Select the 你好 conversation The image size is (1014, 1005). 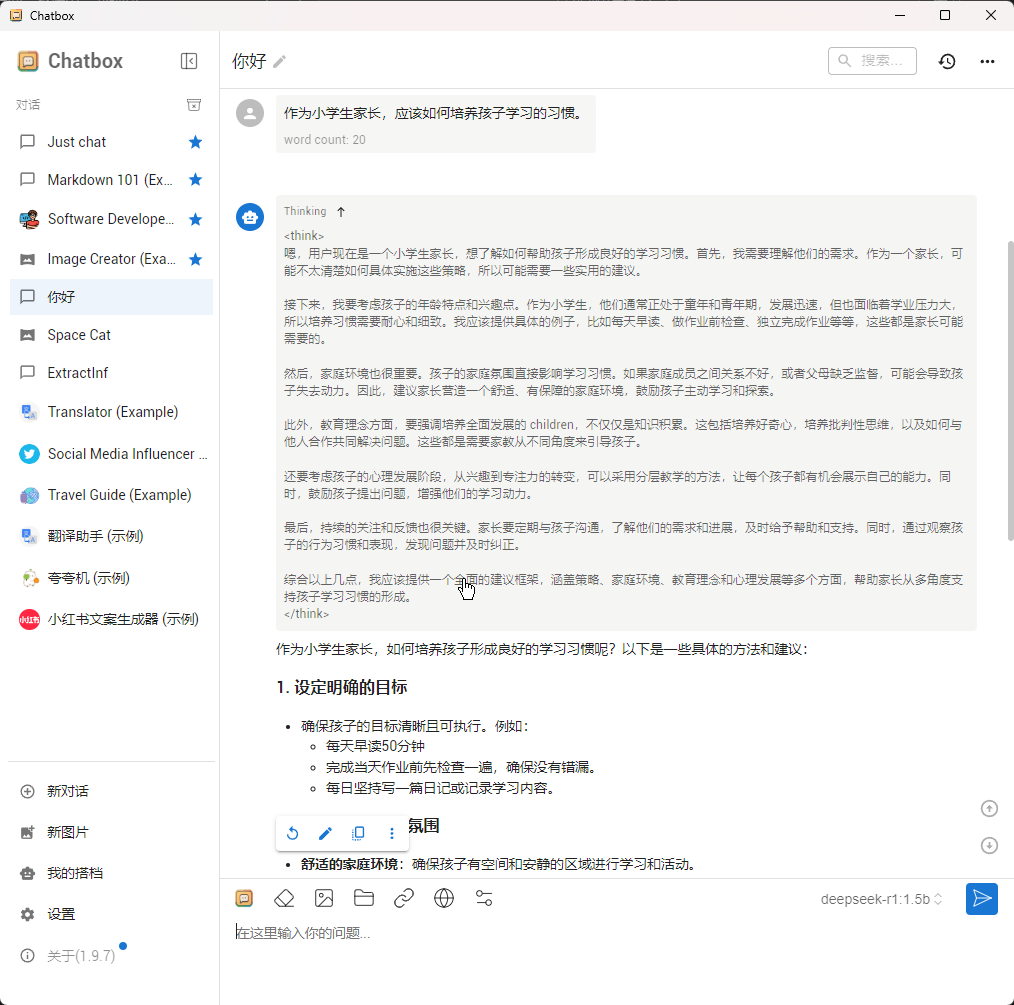coord(111,297)
